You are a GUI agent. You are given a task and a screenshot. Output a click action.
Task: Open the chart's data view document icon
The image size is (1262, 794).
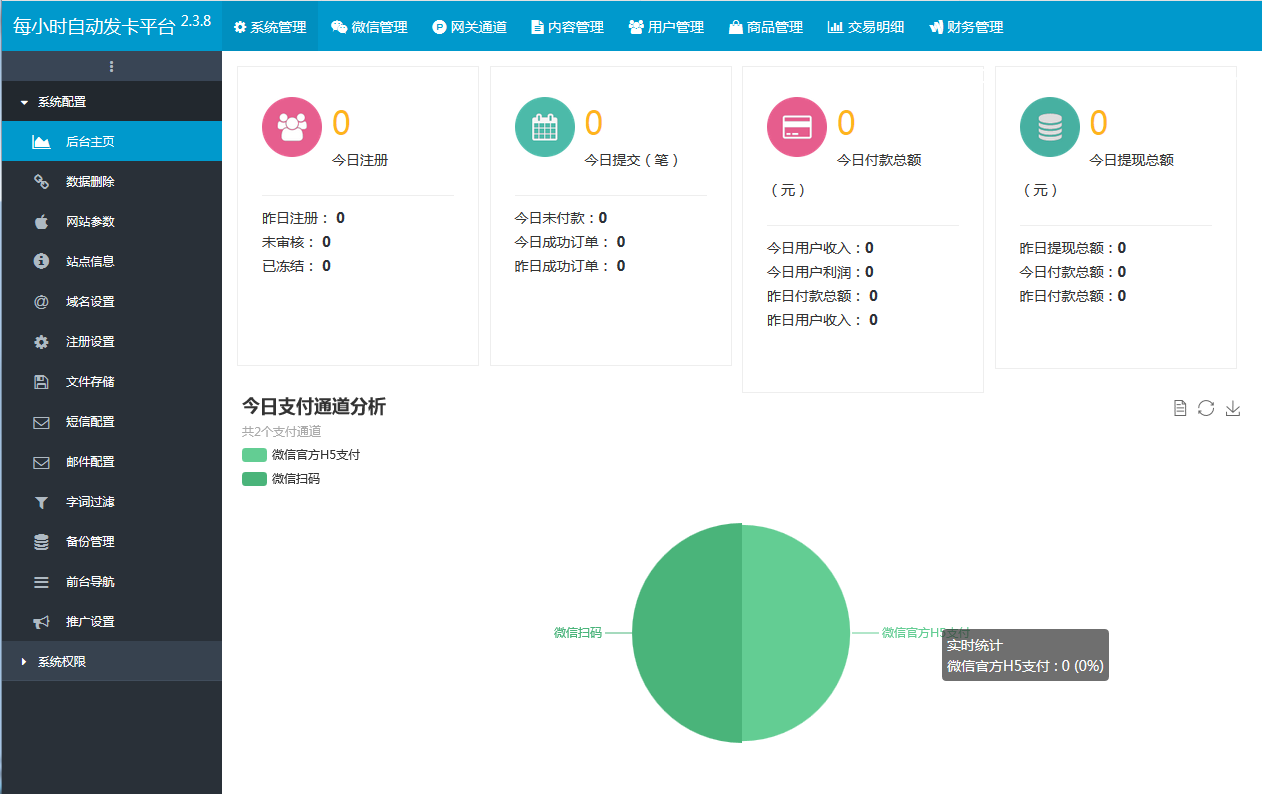point(1179,408)
